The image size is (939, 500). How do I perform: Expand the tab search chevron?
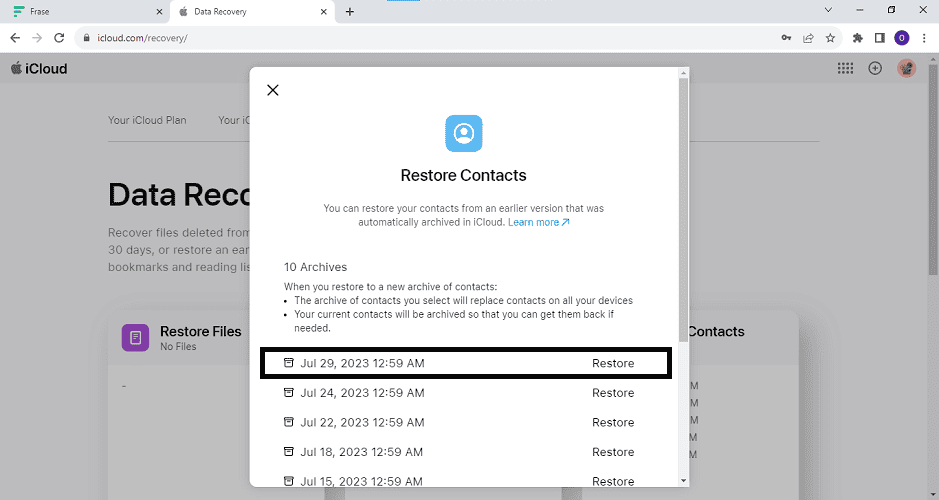coord(828,10)
